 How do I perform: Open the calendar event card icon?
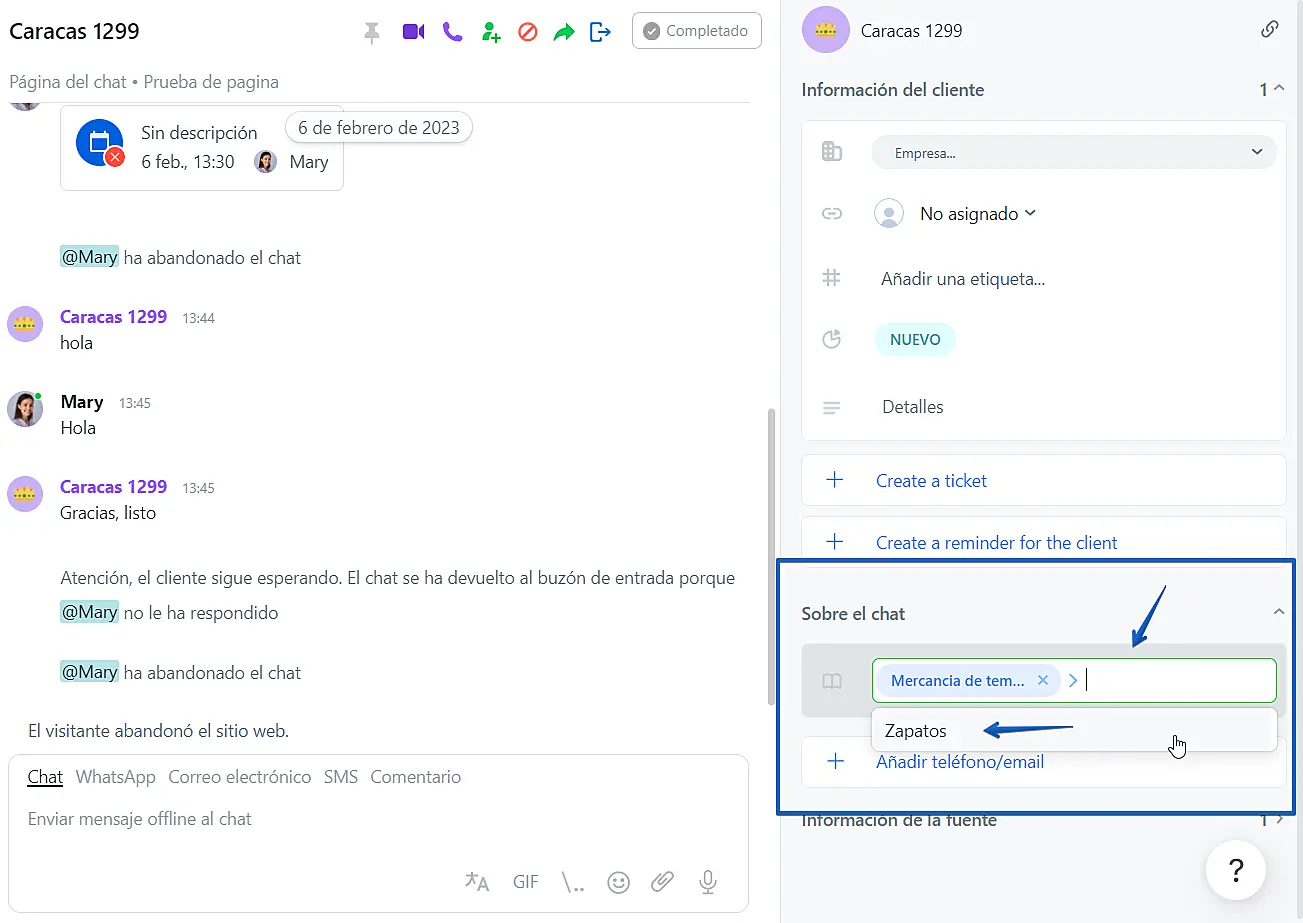(100, 143)
